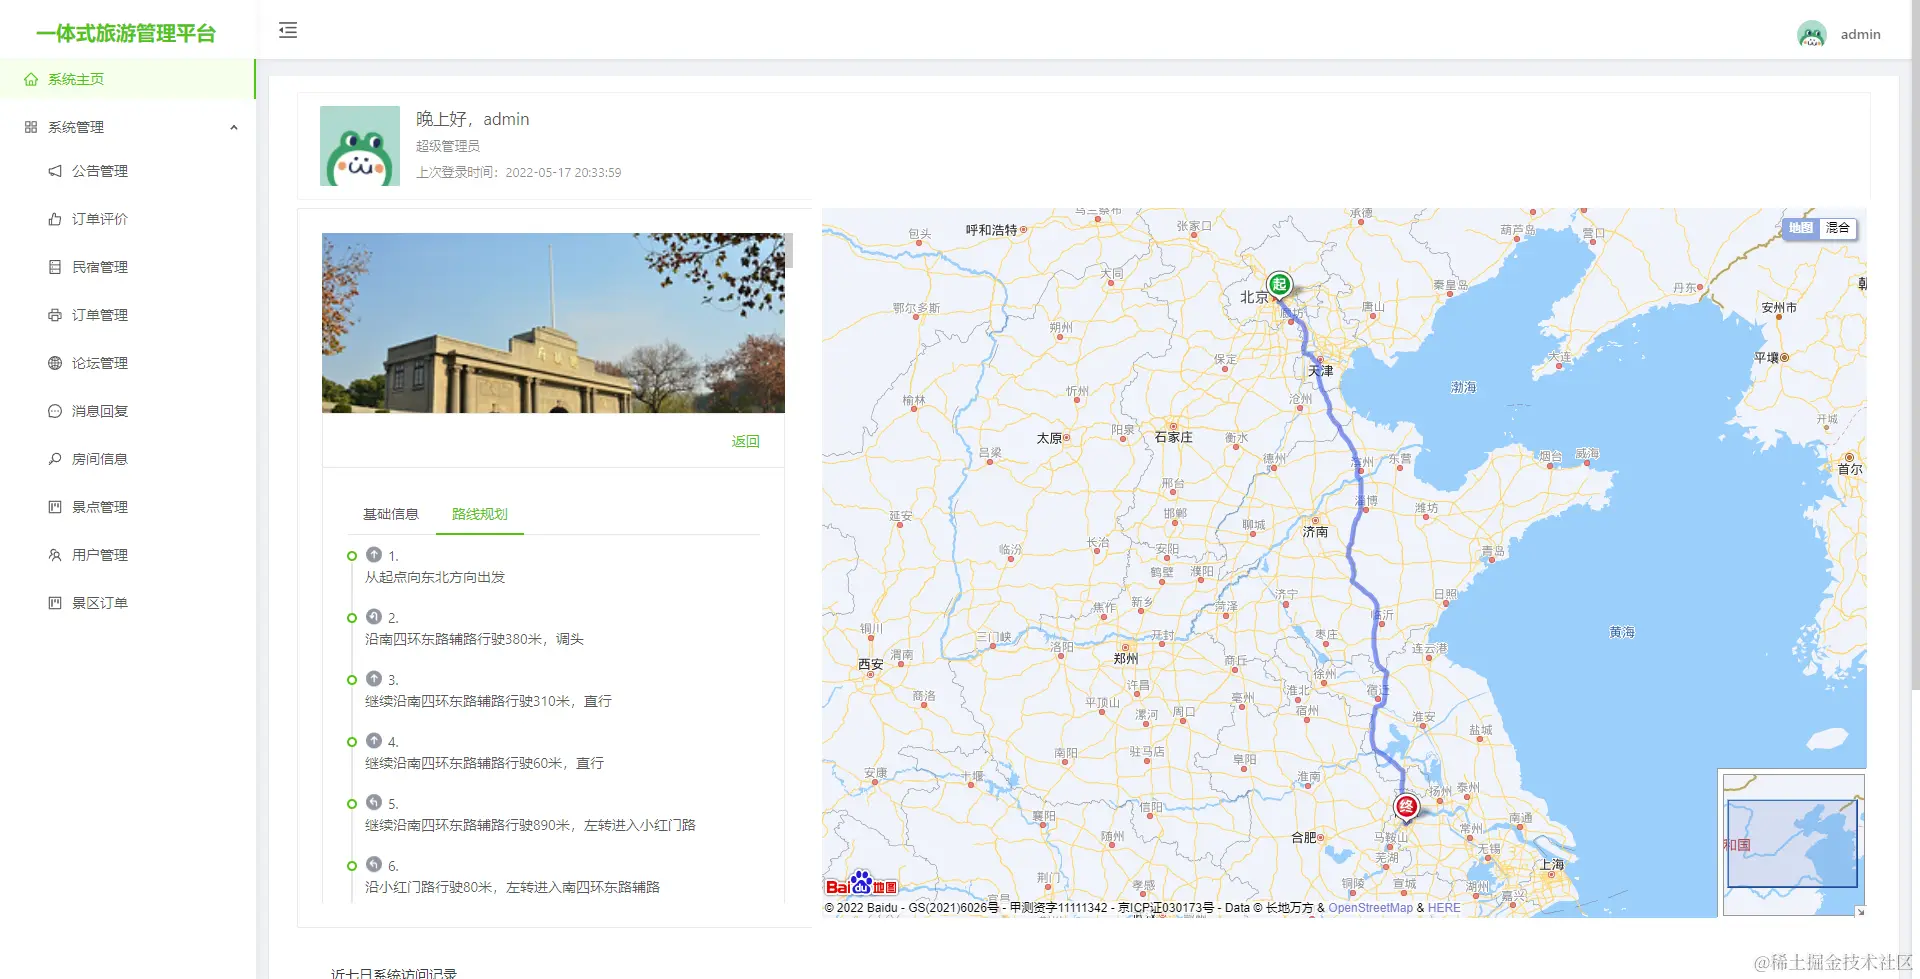Click the admin avatar in header

point(1812,34)
